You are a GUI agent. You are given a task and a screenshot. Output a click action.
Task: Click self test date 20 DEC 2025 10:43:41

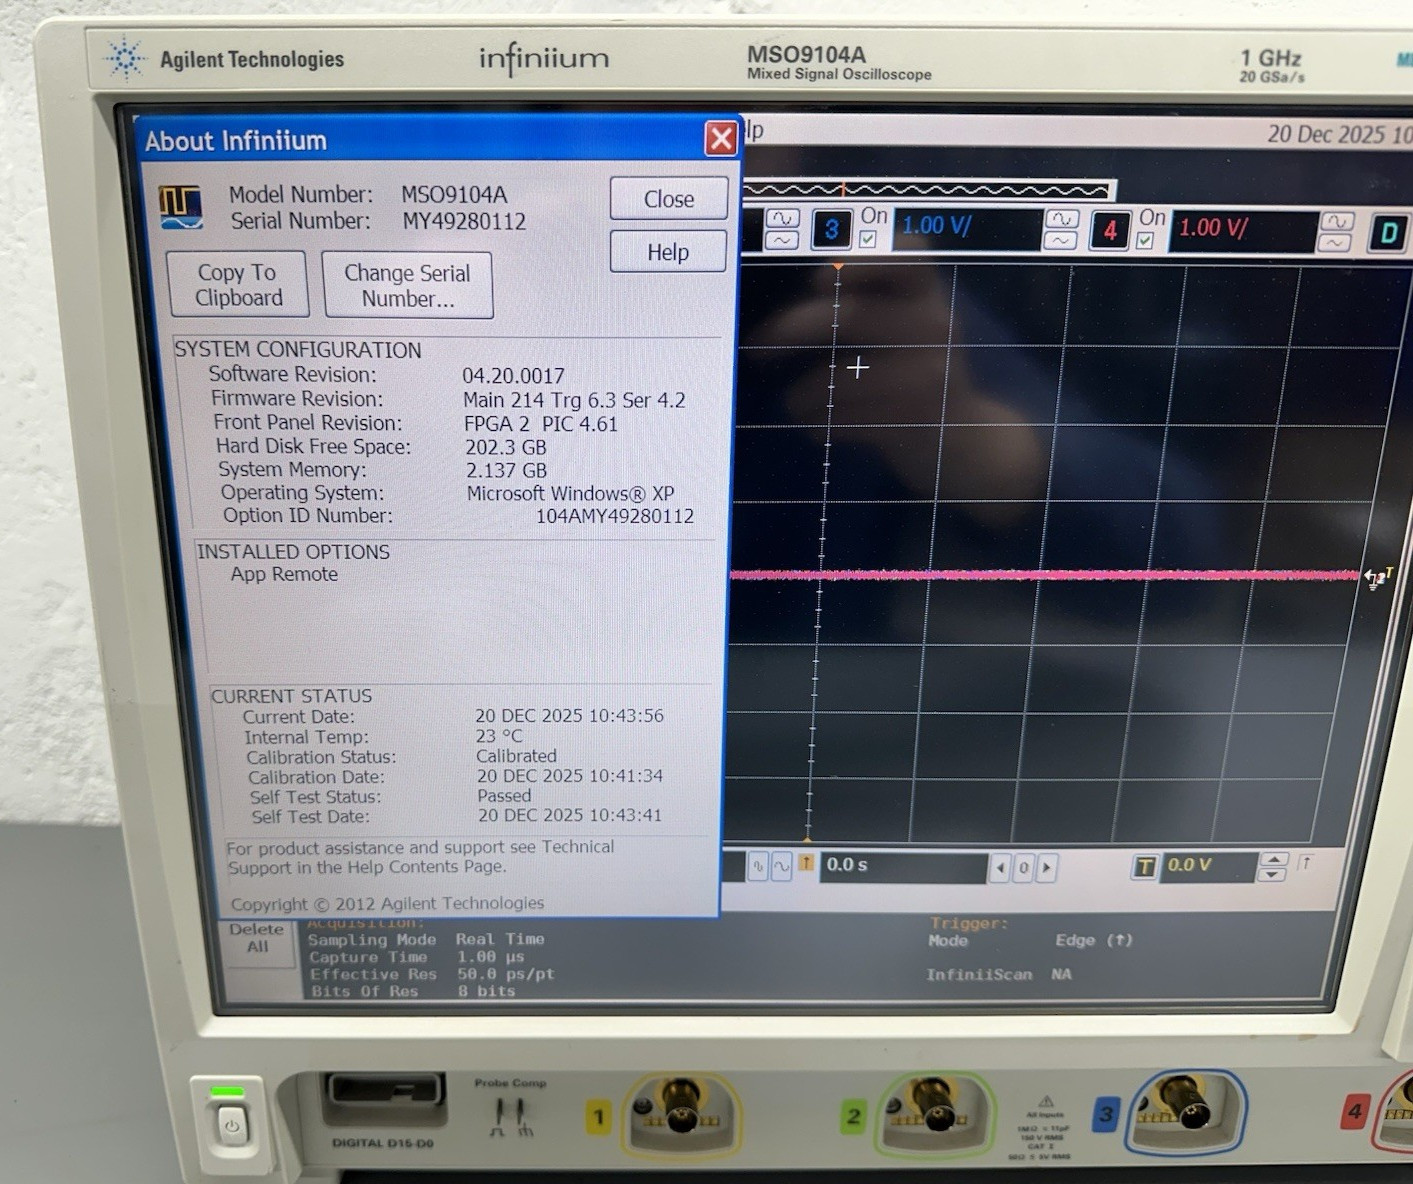(570, 816)
